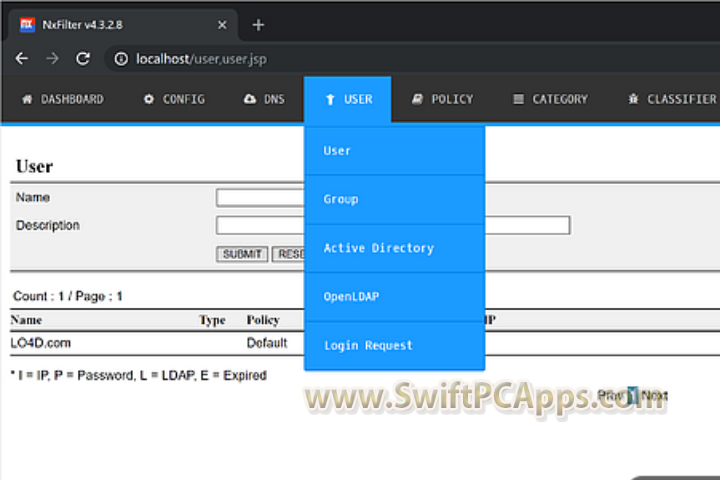Open the DASHBOARD menu
This screenshot has height=480, width=720.
point(63,99)
